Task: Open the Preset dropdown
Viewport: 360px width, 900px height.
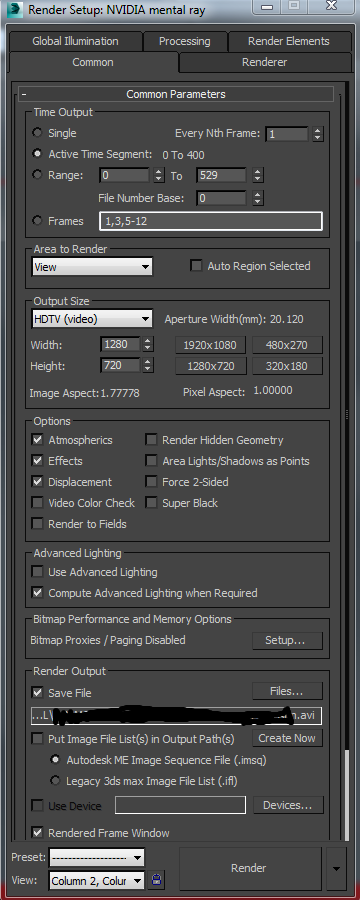Action: [96, 858]
